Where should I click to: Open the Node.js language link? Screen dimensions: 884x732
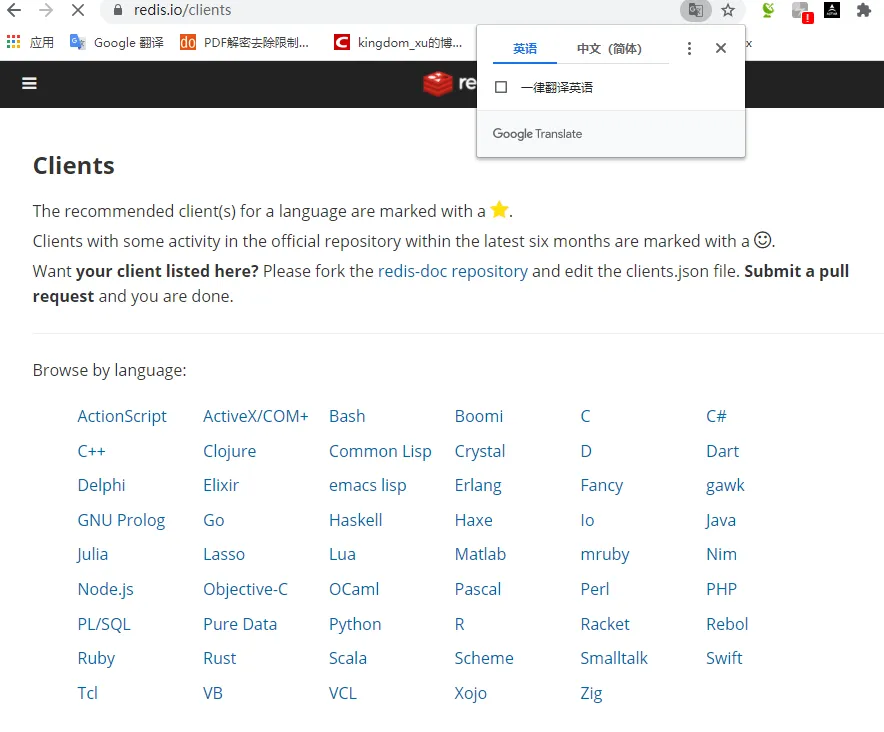tap(105, 589)
